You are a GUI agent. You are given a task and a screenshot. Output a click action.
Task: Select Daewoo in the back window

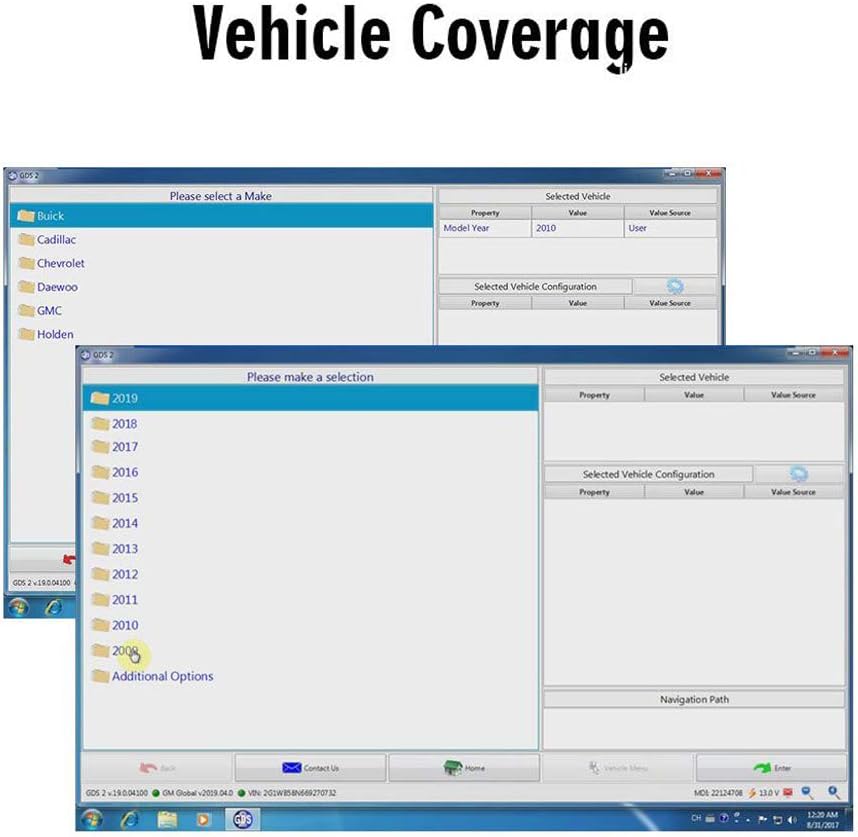[x=221, y=287]
